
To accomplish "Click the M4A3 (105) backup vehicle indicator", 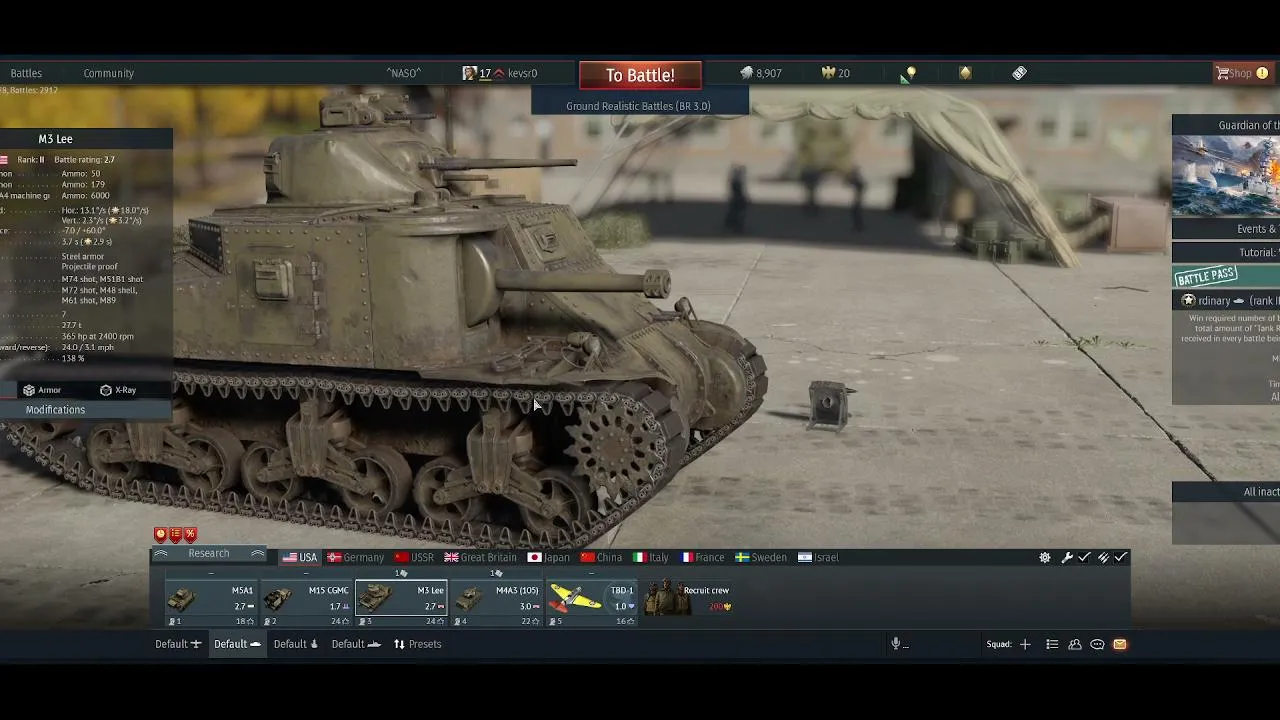I will pyautogui.click(x=495, y=573).
